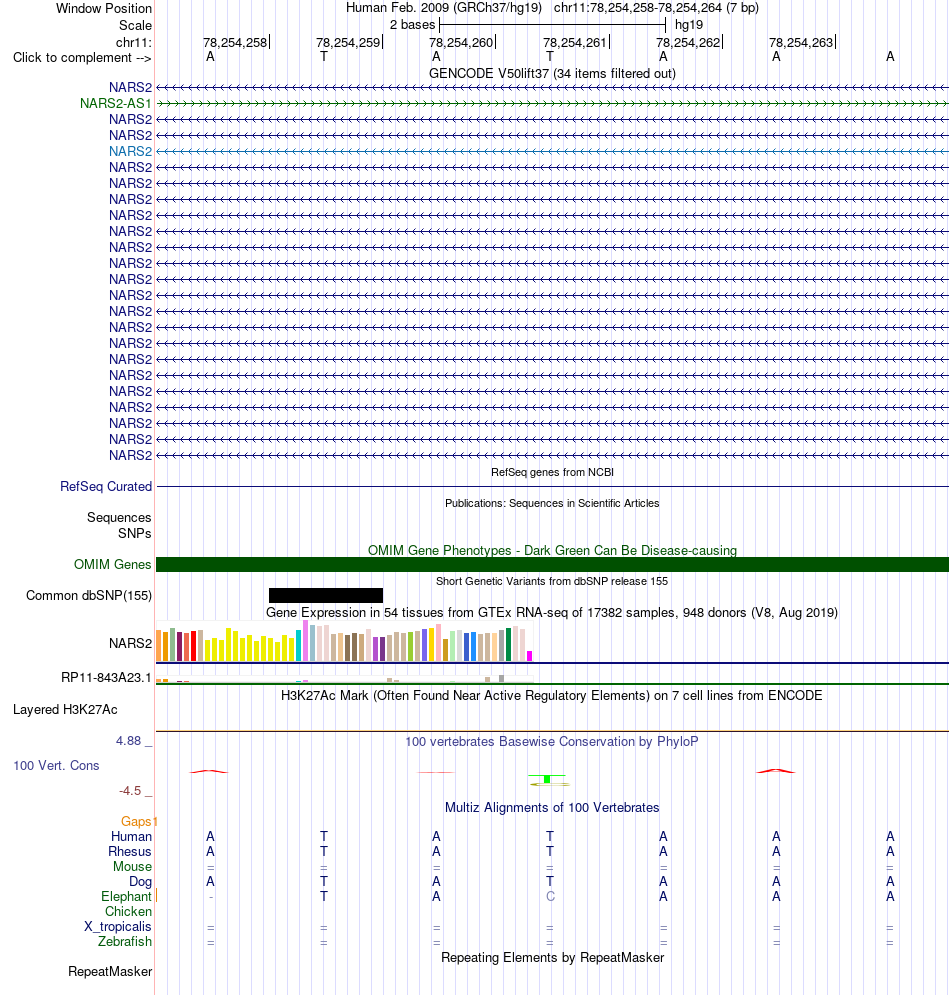Click the light-blue highlighted NARS2 label
Screen dimensions: 950x995
point(130,151)
